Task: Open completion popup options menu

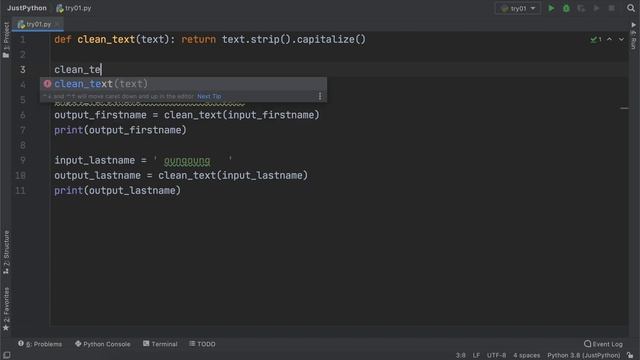Action: point(320,96)
